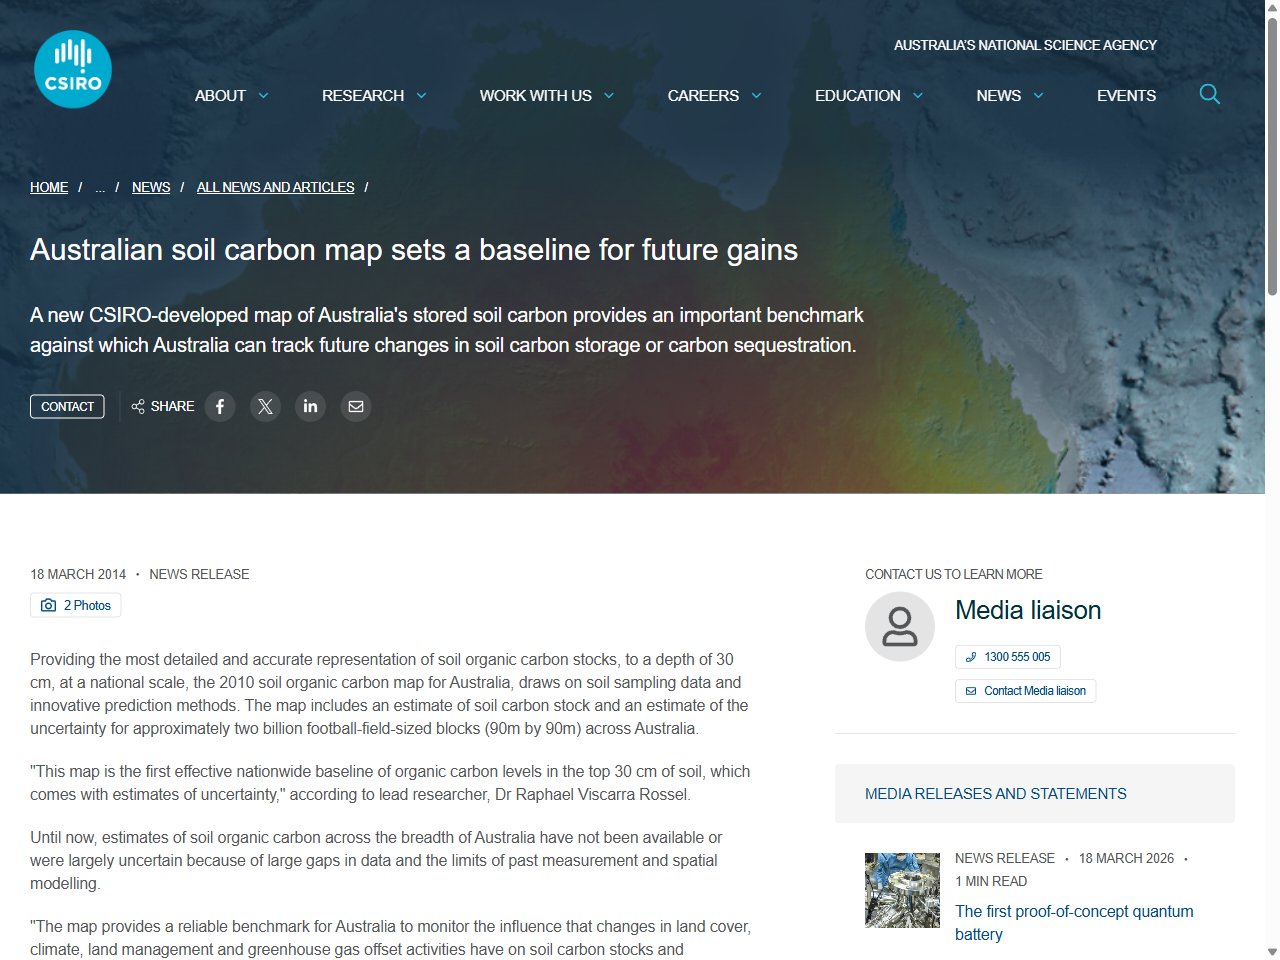The width and height of the screenshot is (1280, 960).
Task: Open the quantum battery news release
Action: click(x=1074, y=922)
